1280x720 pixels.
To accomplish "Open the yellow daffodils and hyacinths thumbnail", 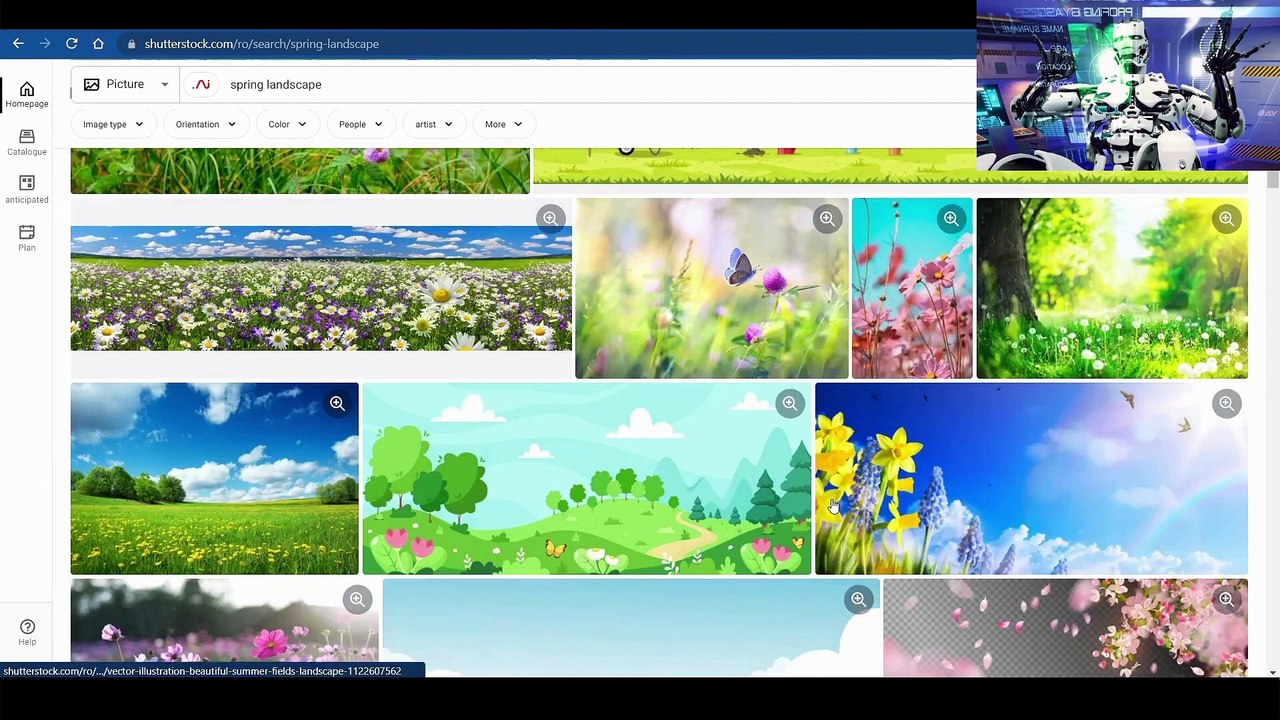I will pos(1031,479).
